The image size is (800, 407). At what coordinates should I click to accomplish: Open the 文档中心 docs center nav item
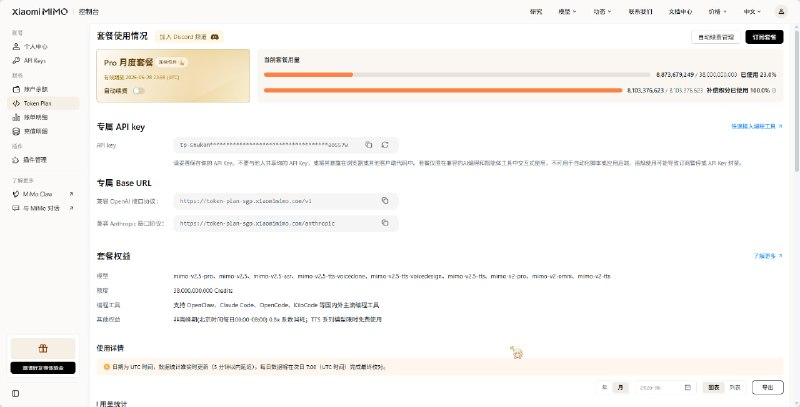[x=680, y=12]
